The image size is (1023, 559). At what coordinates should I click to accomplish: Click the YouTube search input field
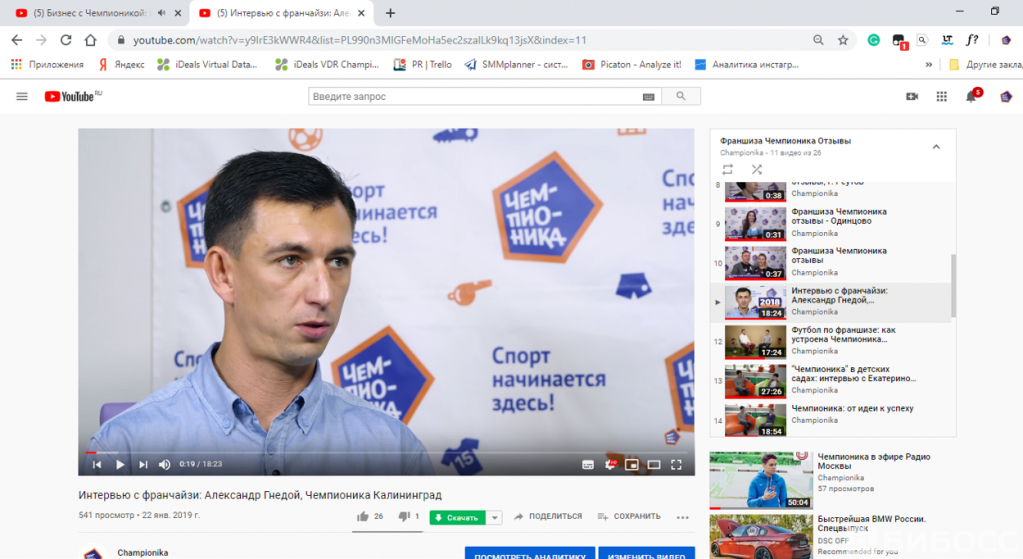click(x=476, y=97)
